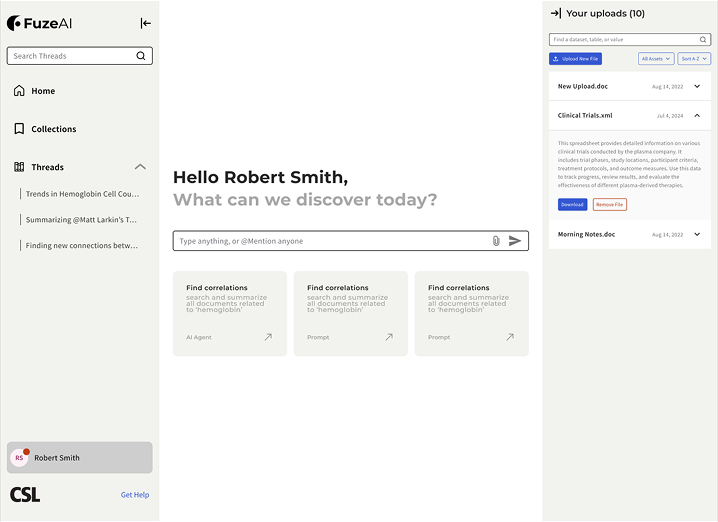
Task: Click the send message arrow icon
Action: (x=515, y=241)
